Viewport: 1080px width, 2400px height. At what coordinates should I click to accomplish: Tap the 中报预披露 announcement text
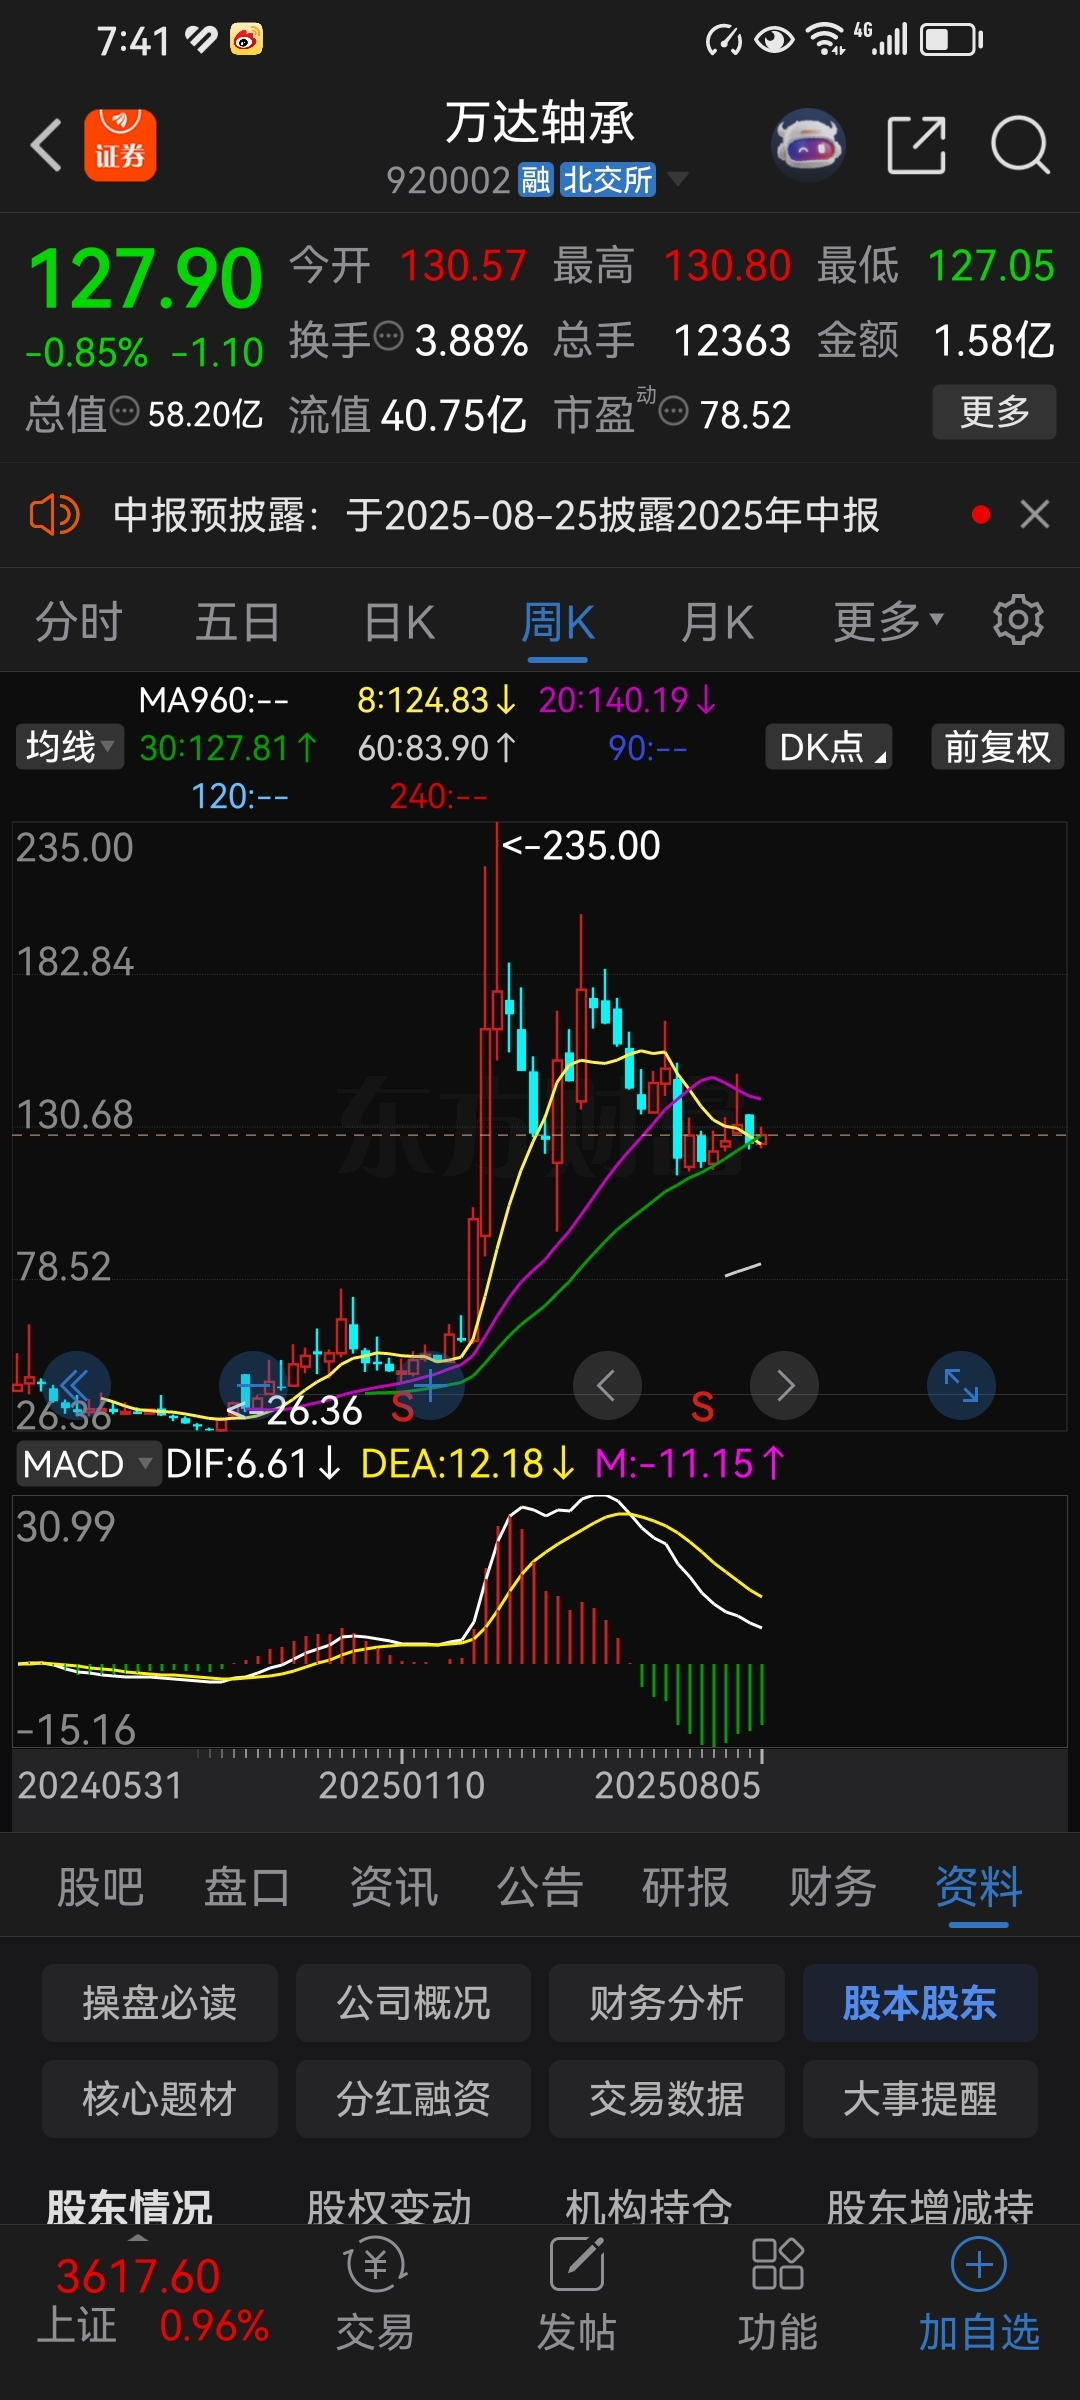point(496,516)
